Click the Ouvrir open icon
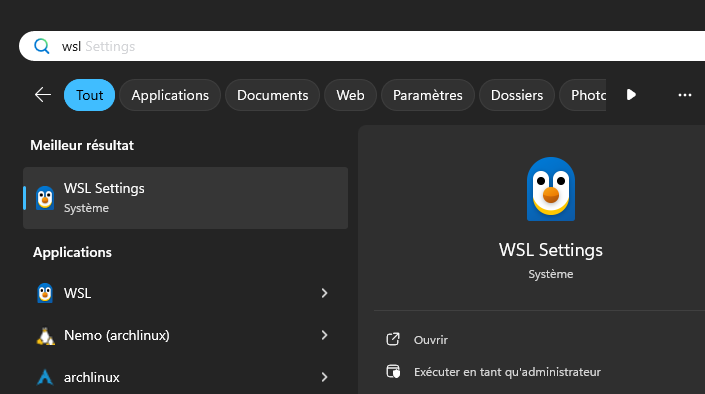 coord(393,339)
